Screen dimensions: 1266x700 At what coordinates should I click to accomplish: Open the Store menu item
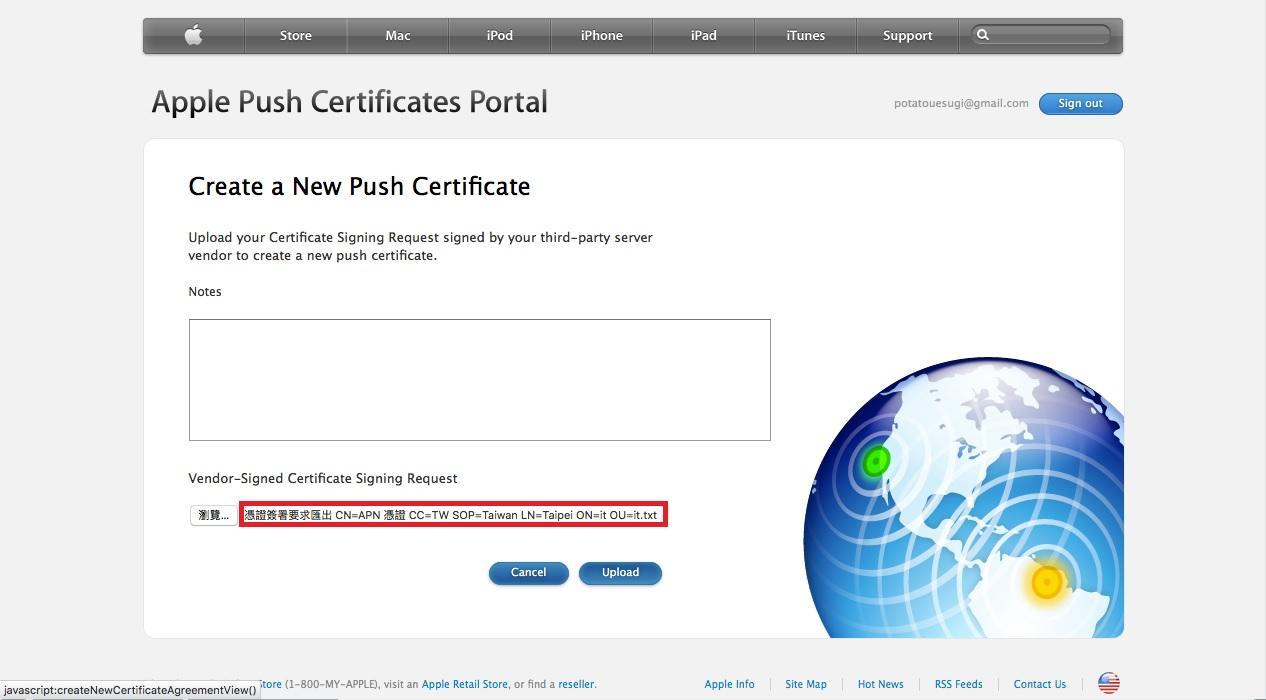[295, 35]
